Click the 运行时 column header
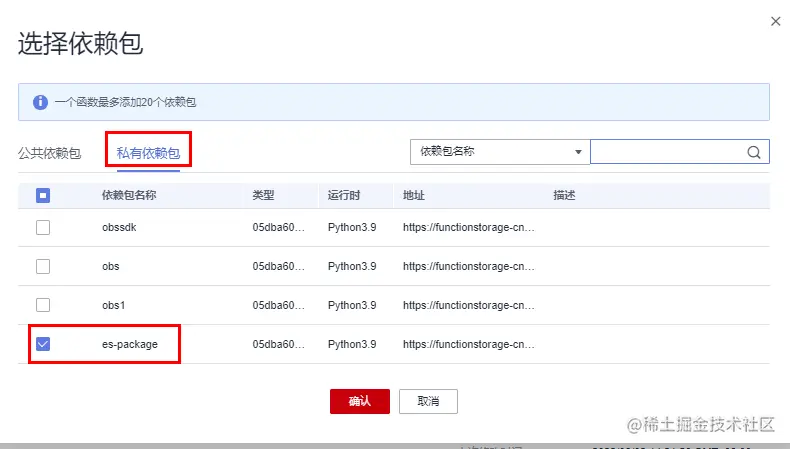This screenshot has width=790, height=449. (344, 196)
